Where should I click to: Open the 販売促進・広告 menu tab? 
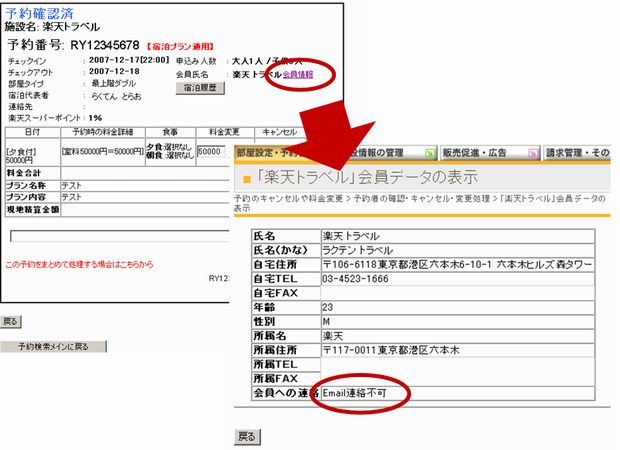pos(490,153)
